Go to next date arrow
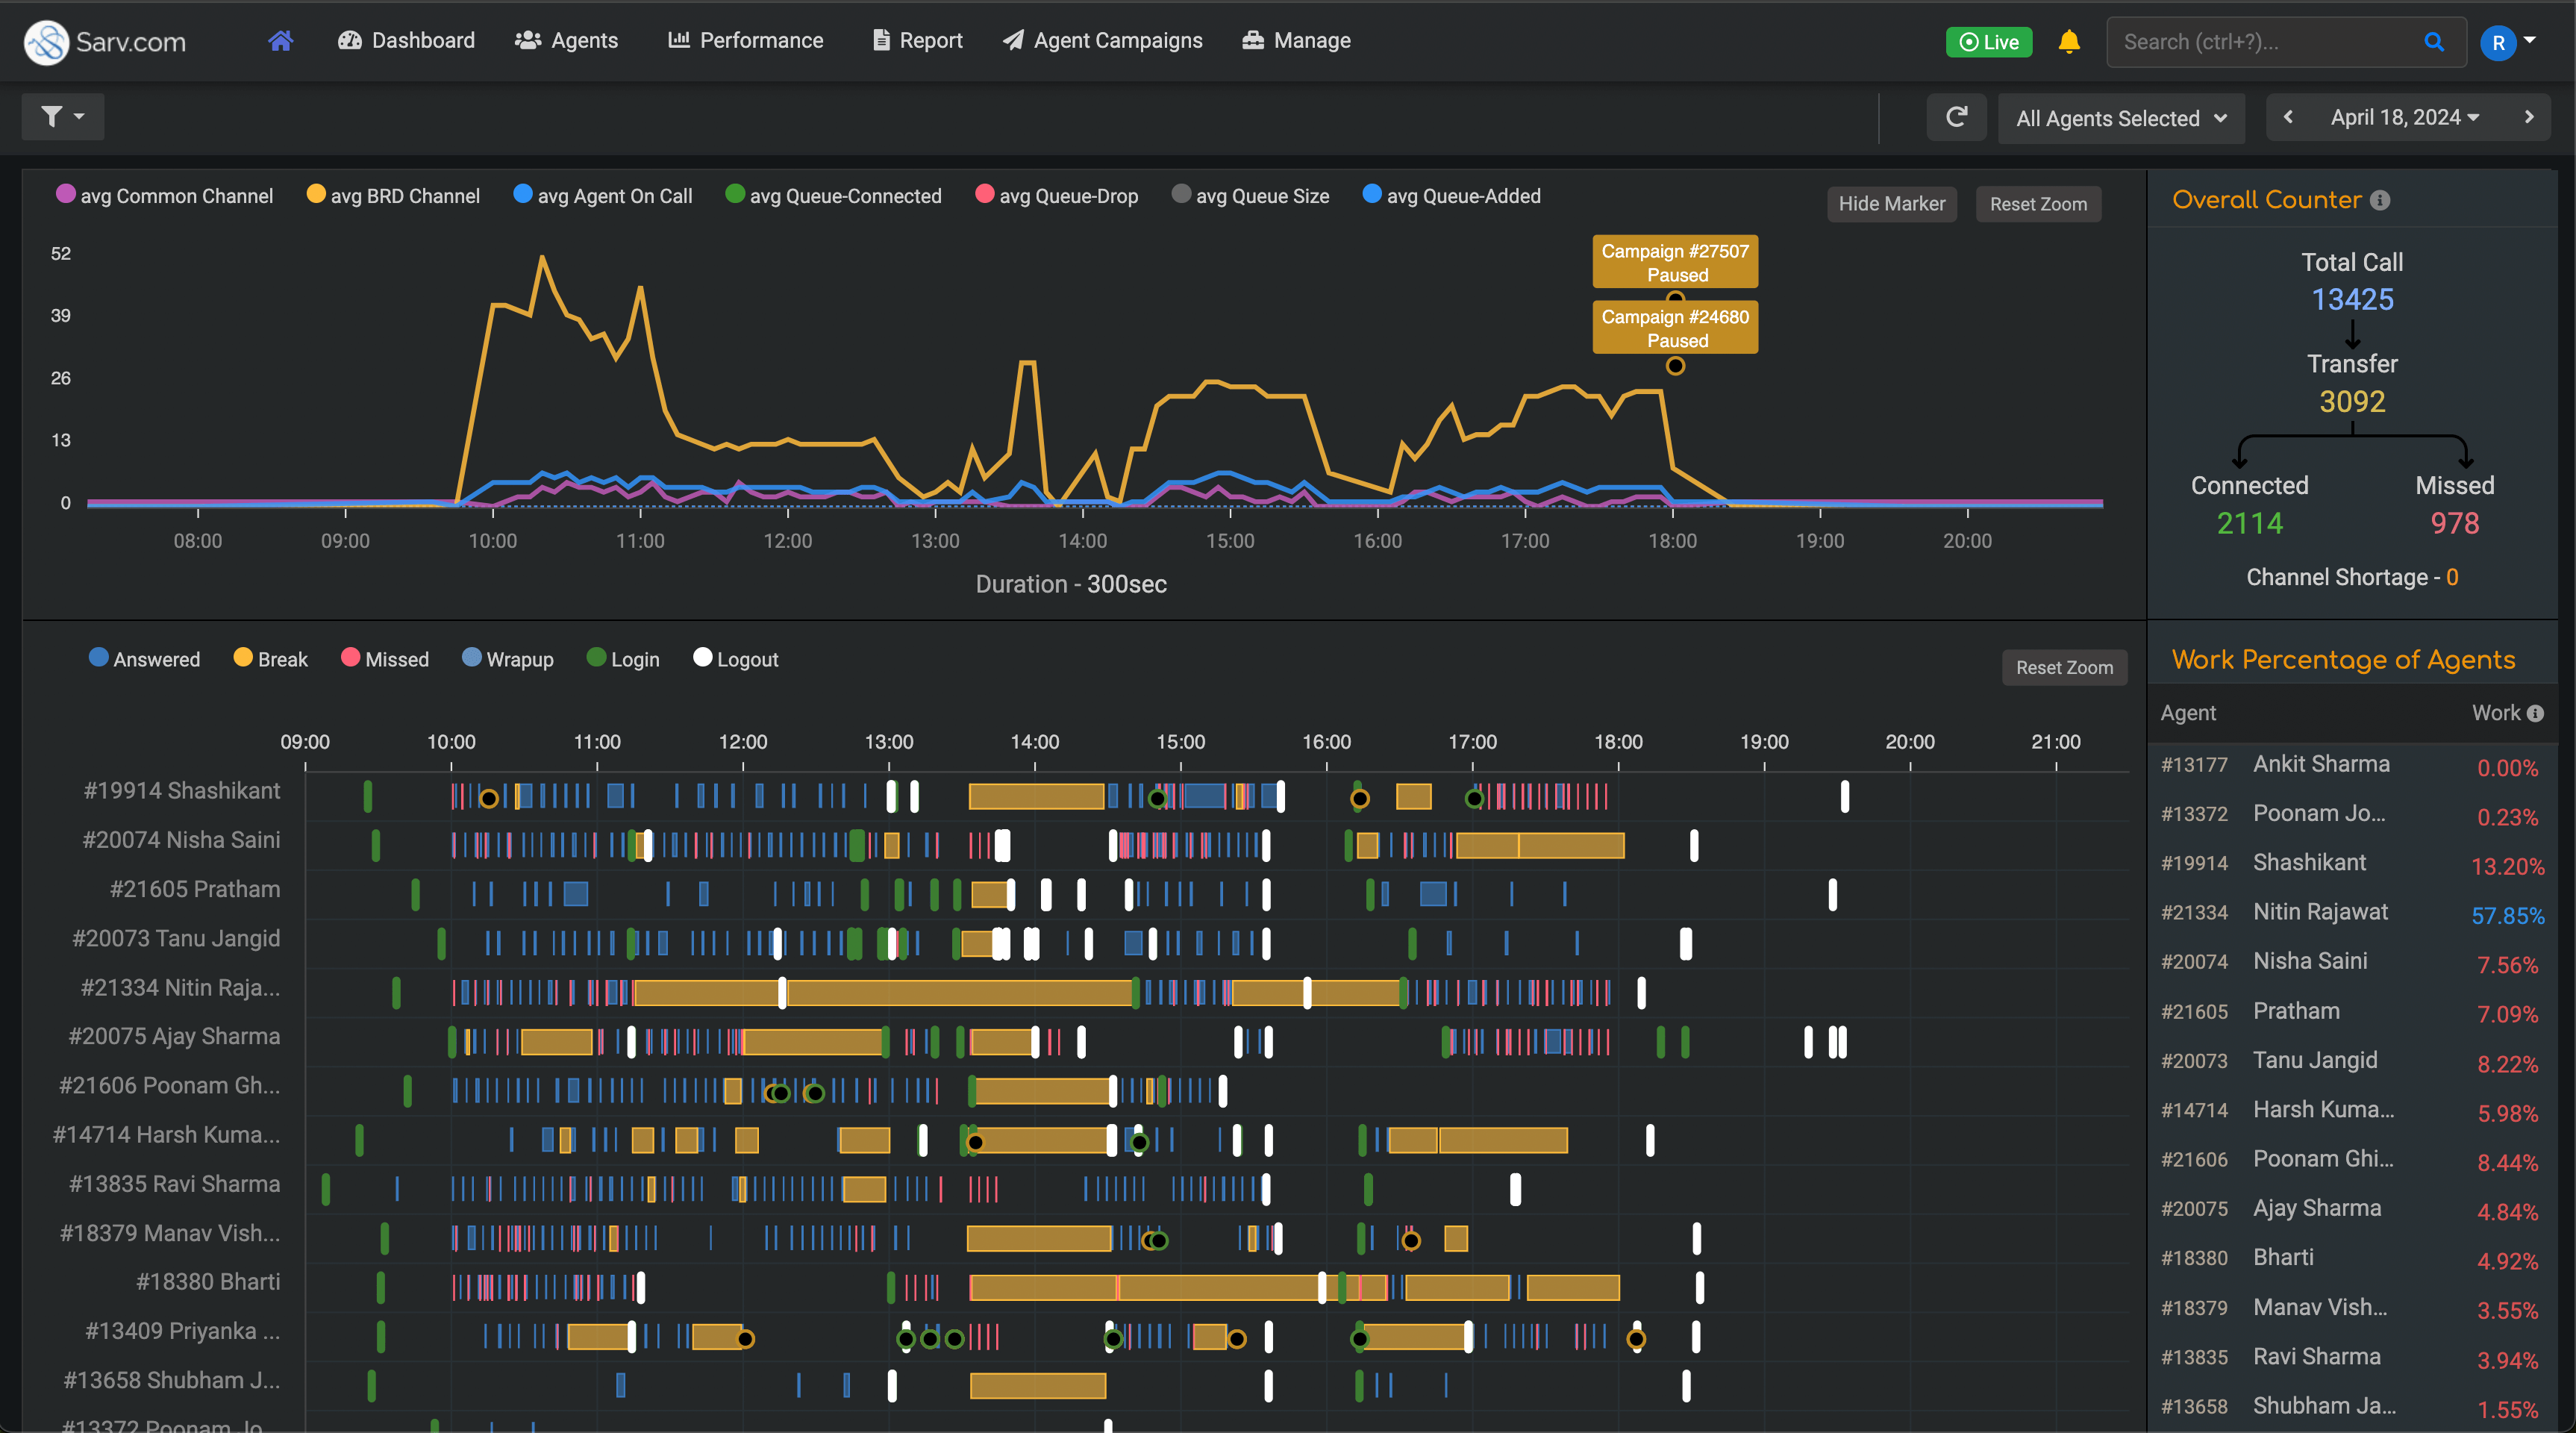 (x=2529, y=118)
